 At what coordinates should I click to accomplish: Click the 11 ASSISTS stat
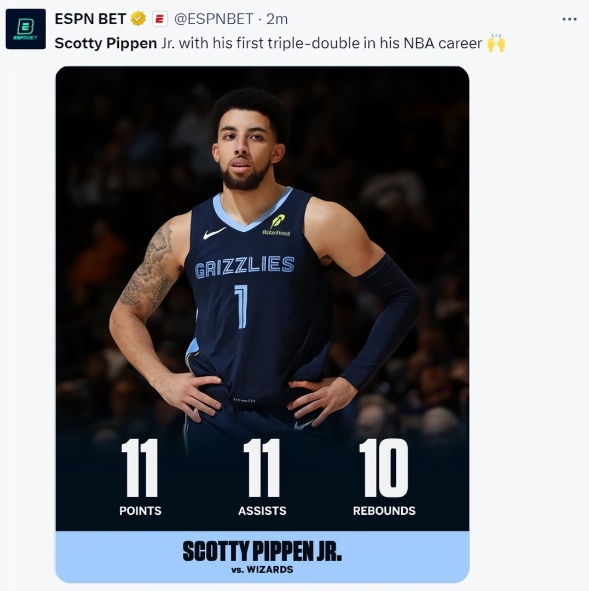262,478
